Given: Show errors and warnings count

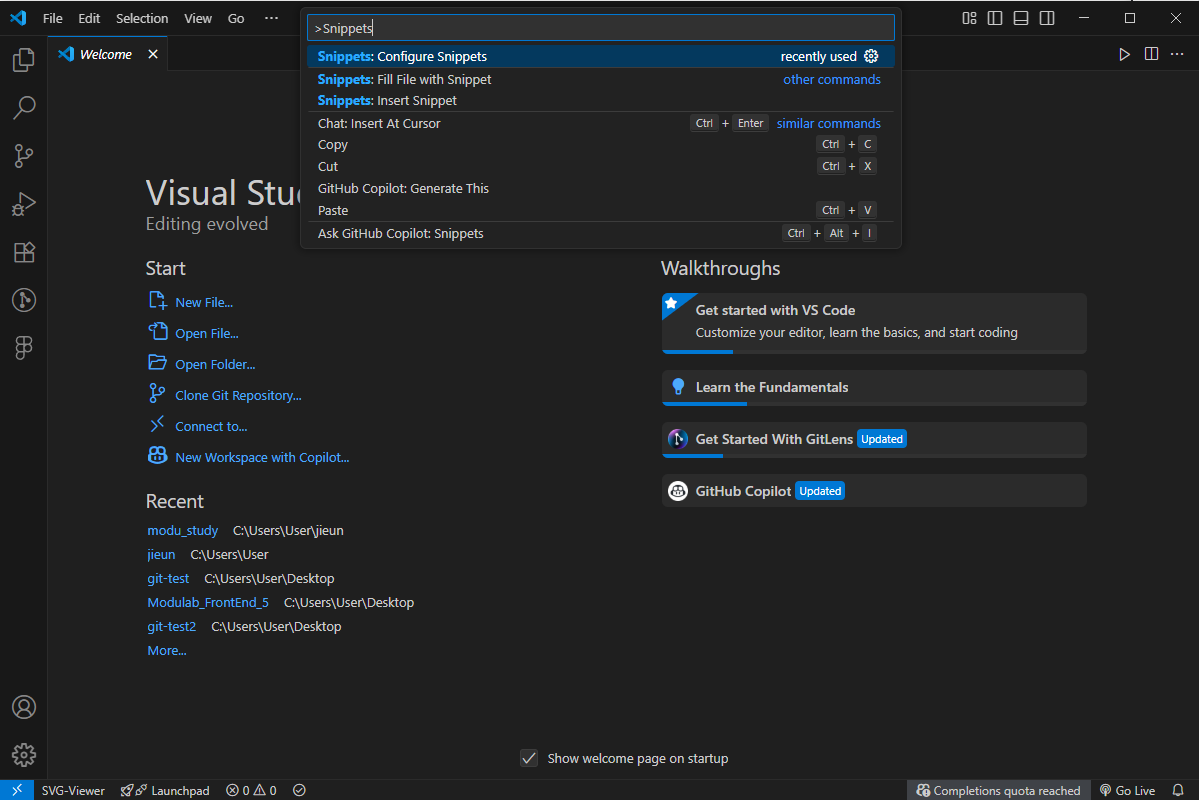Looking at the screenshot, I should pos(252,790).
